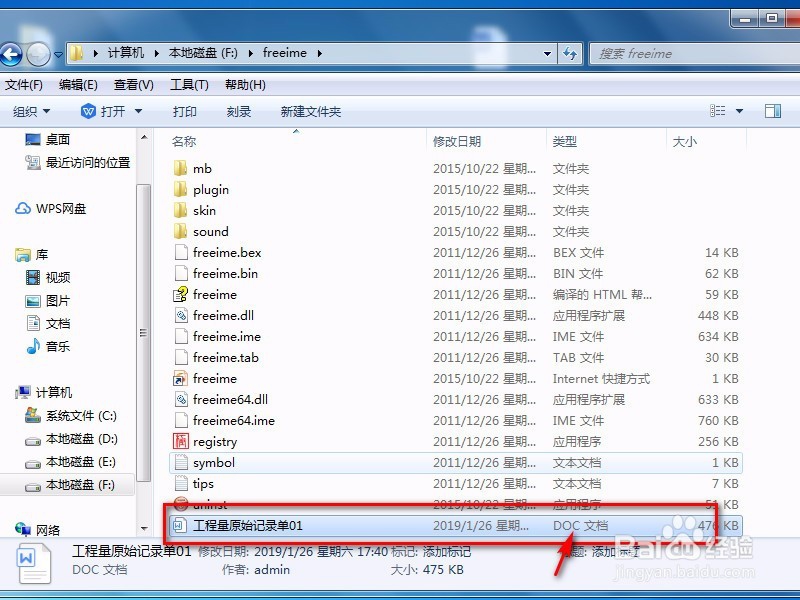Screen dimensions: 800x600
Task: Select 系统文件 (C:) drive
Action: click(x=71, y=416)
